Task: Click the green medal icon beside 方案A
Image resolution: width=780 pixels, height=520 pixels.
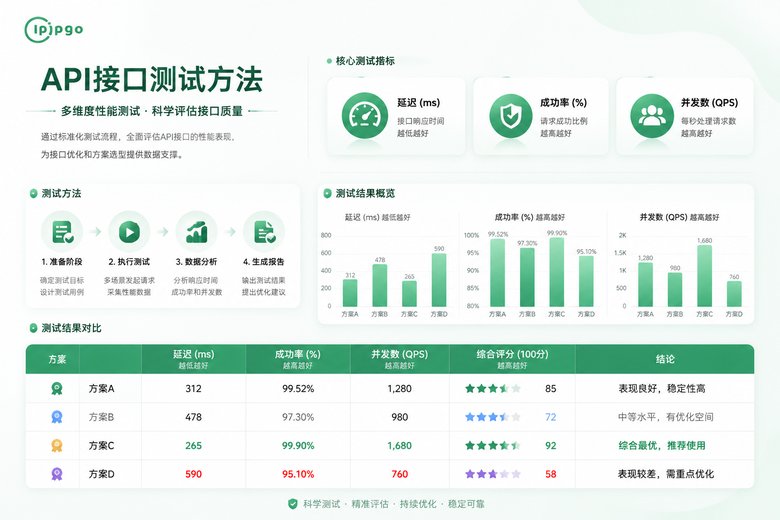Action: 57,388
